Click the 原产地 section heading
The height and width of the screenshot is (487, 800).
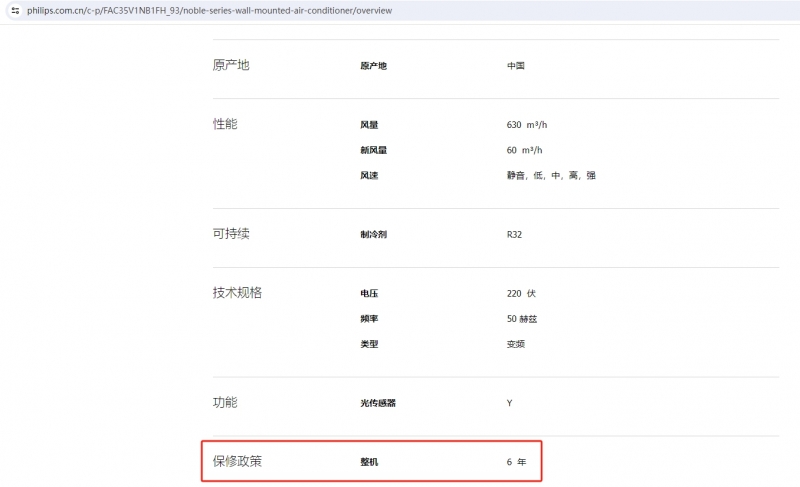[231, 65]
